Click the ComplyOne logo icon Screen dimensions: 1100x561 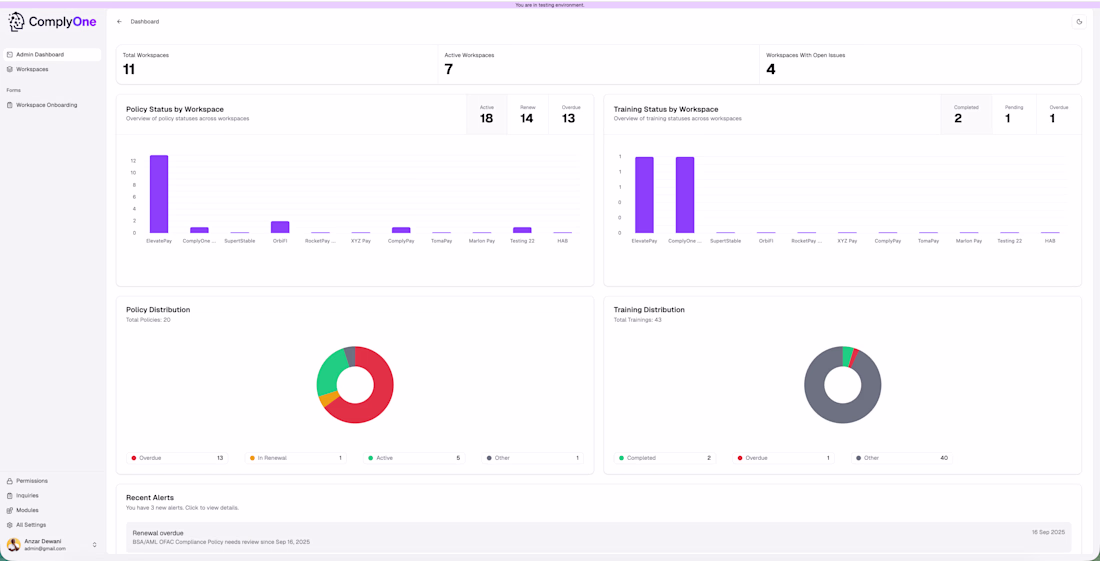[16, 22]
